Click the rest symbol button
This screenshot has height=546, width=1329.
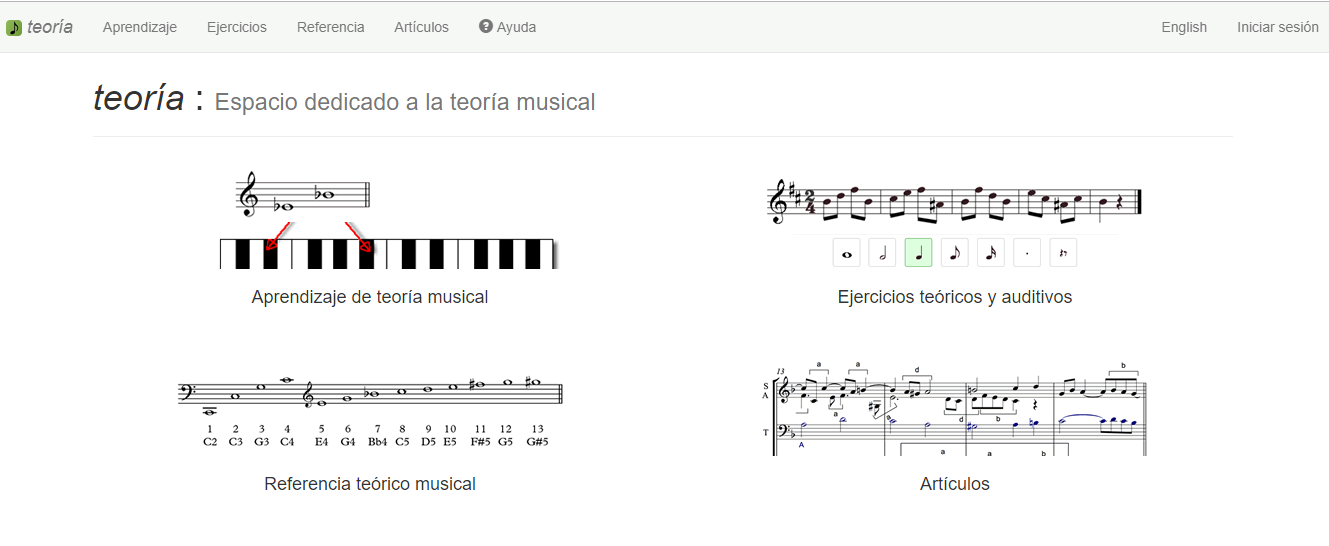[1063, 254]
